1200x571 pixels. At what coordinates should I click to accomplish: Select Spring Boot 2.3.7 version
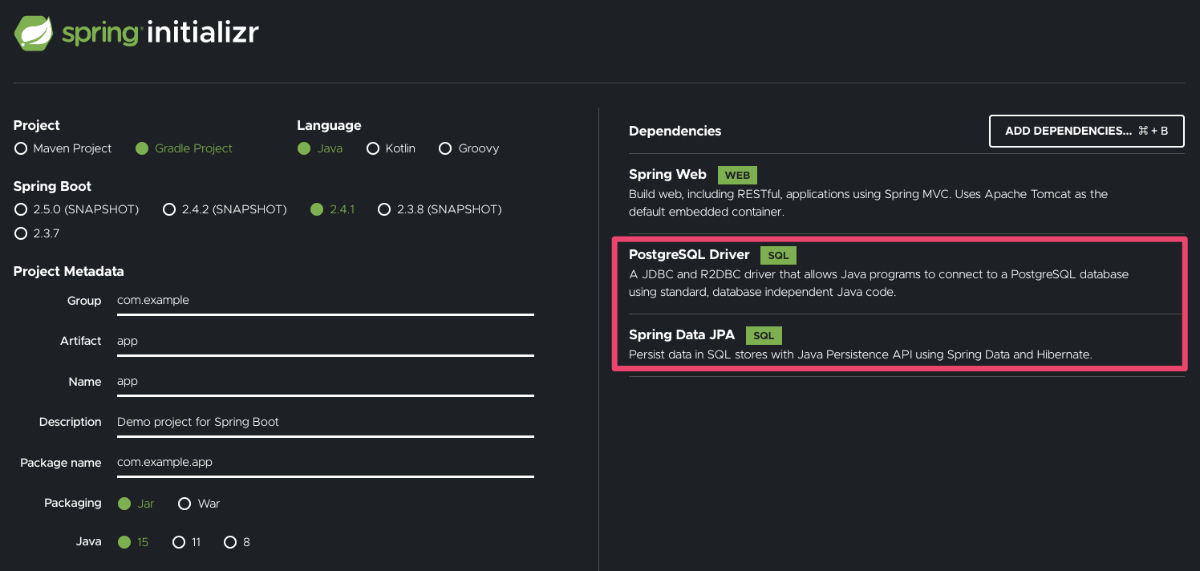tap(20, 233)
